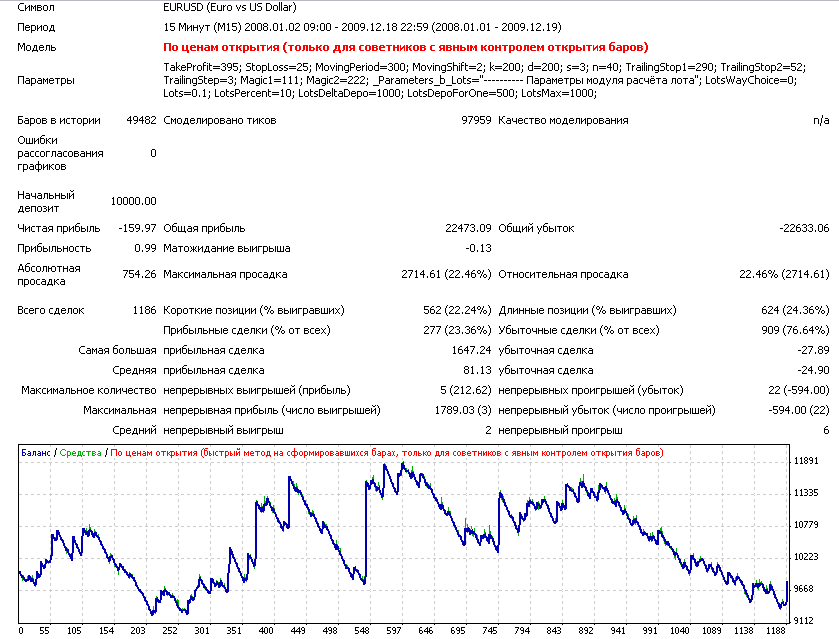Viewport: 839px width, 639px height.
Task: Click chart x-axis label '1188'
Action: [776, 631]
